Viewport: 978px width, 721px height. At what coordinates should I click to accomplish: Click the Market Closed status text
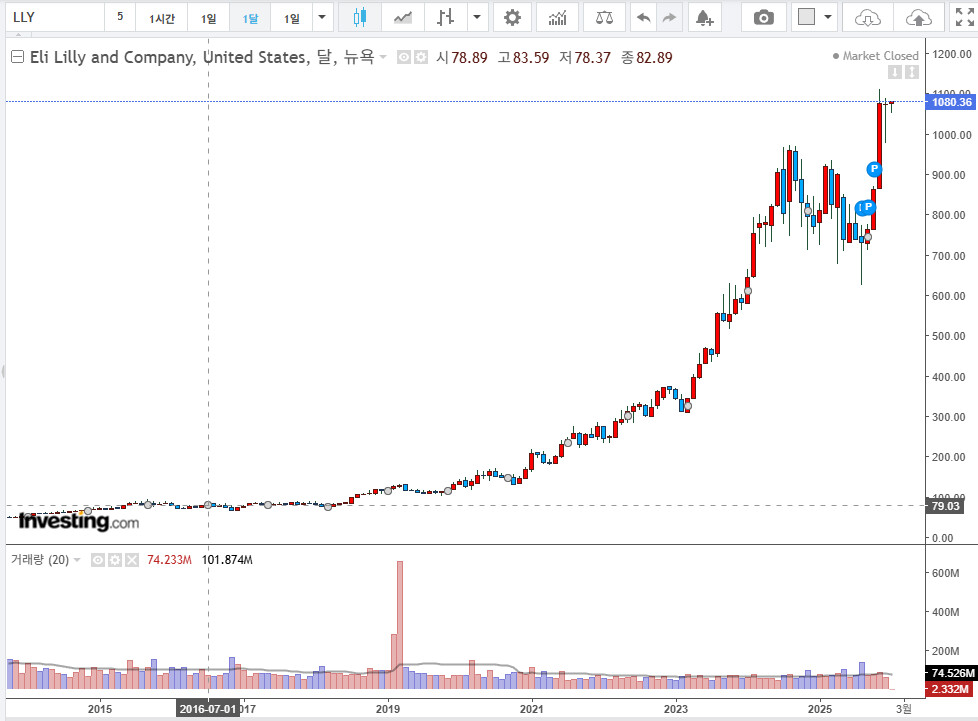click(880, 56)
